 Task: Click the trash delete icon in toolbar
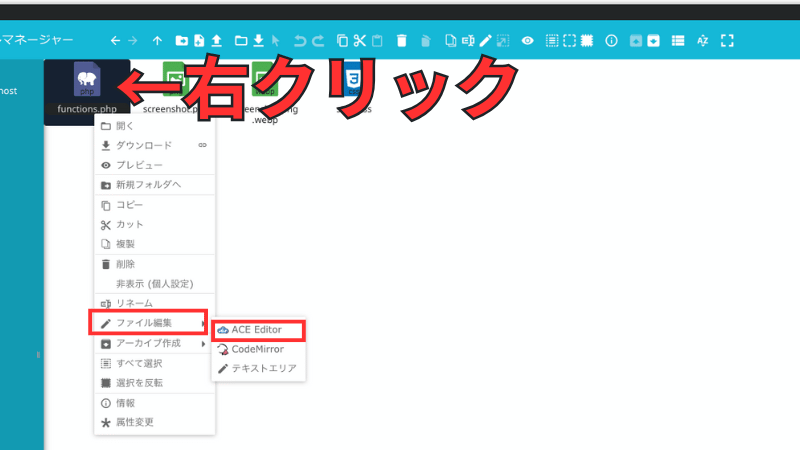(x=401, y=41)
